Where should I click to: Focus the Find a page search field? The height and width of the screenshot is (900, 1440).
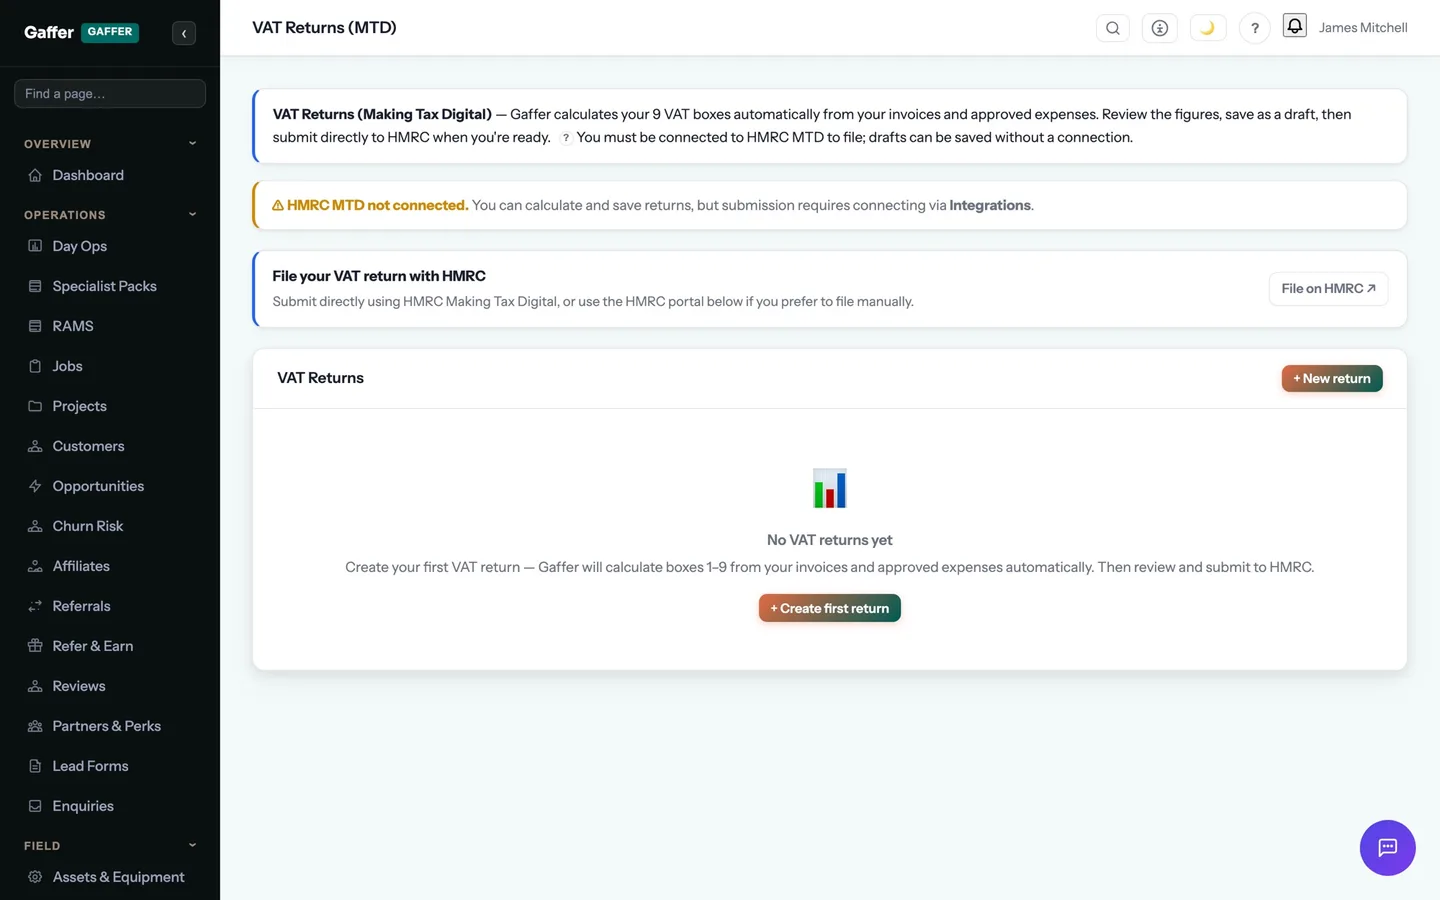(110, 93)
